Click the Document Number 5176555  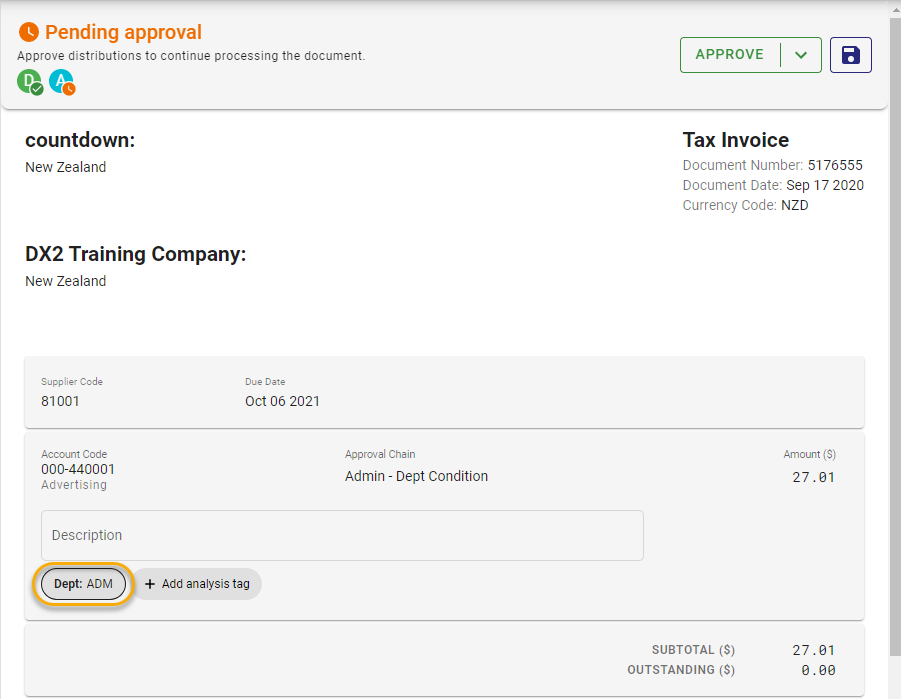click(x=834, y=165)
